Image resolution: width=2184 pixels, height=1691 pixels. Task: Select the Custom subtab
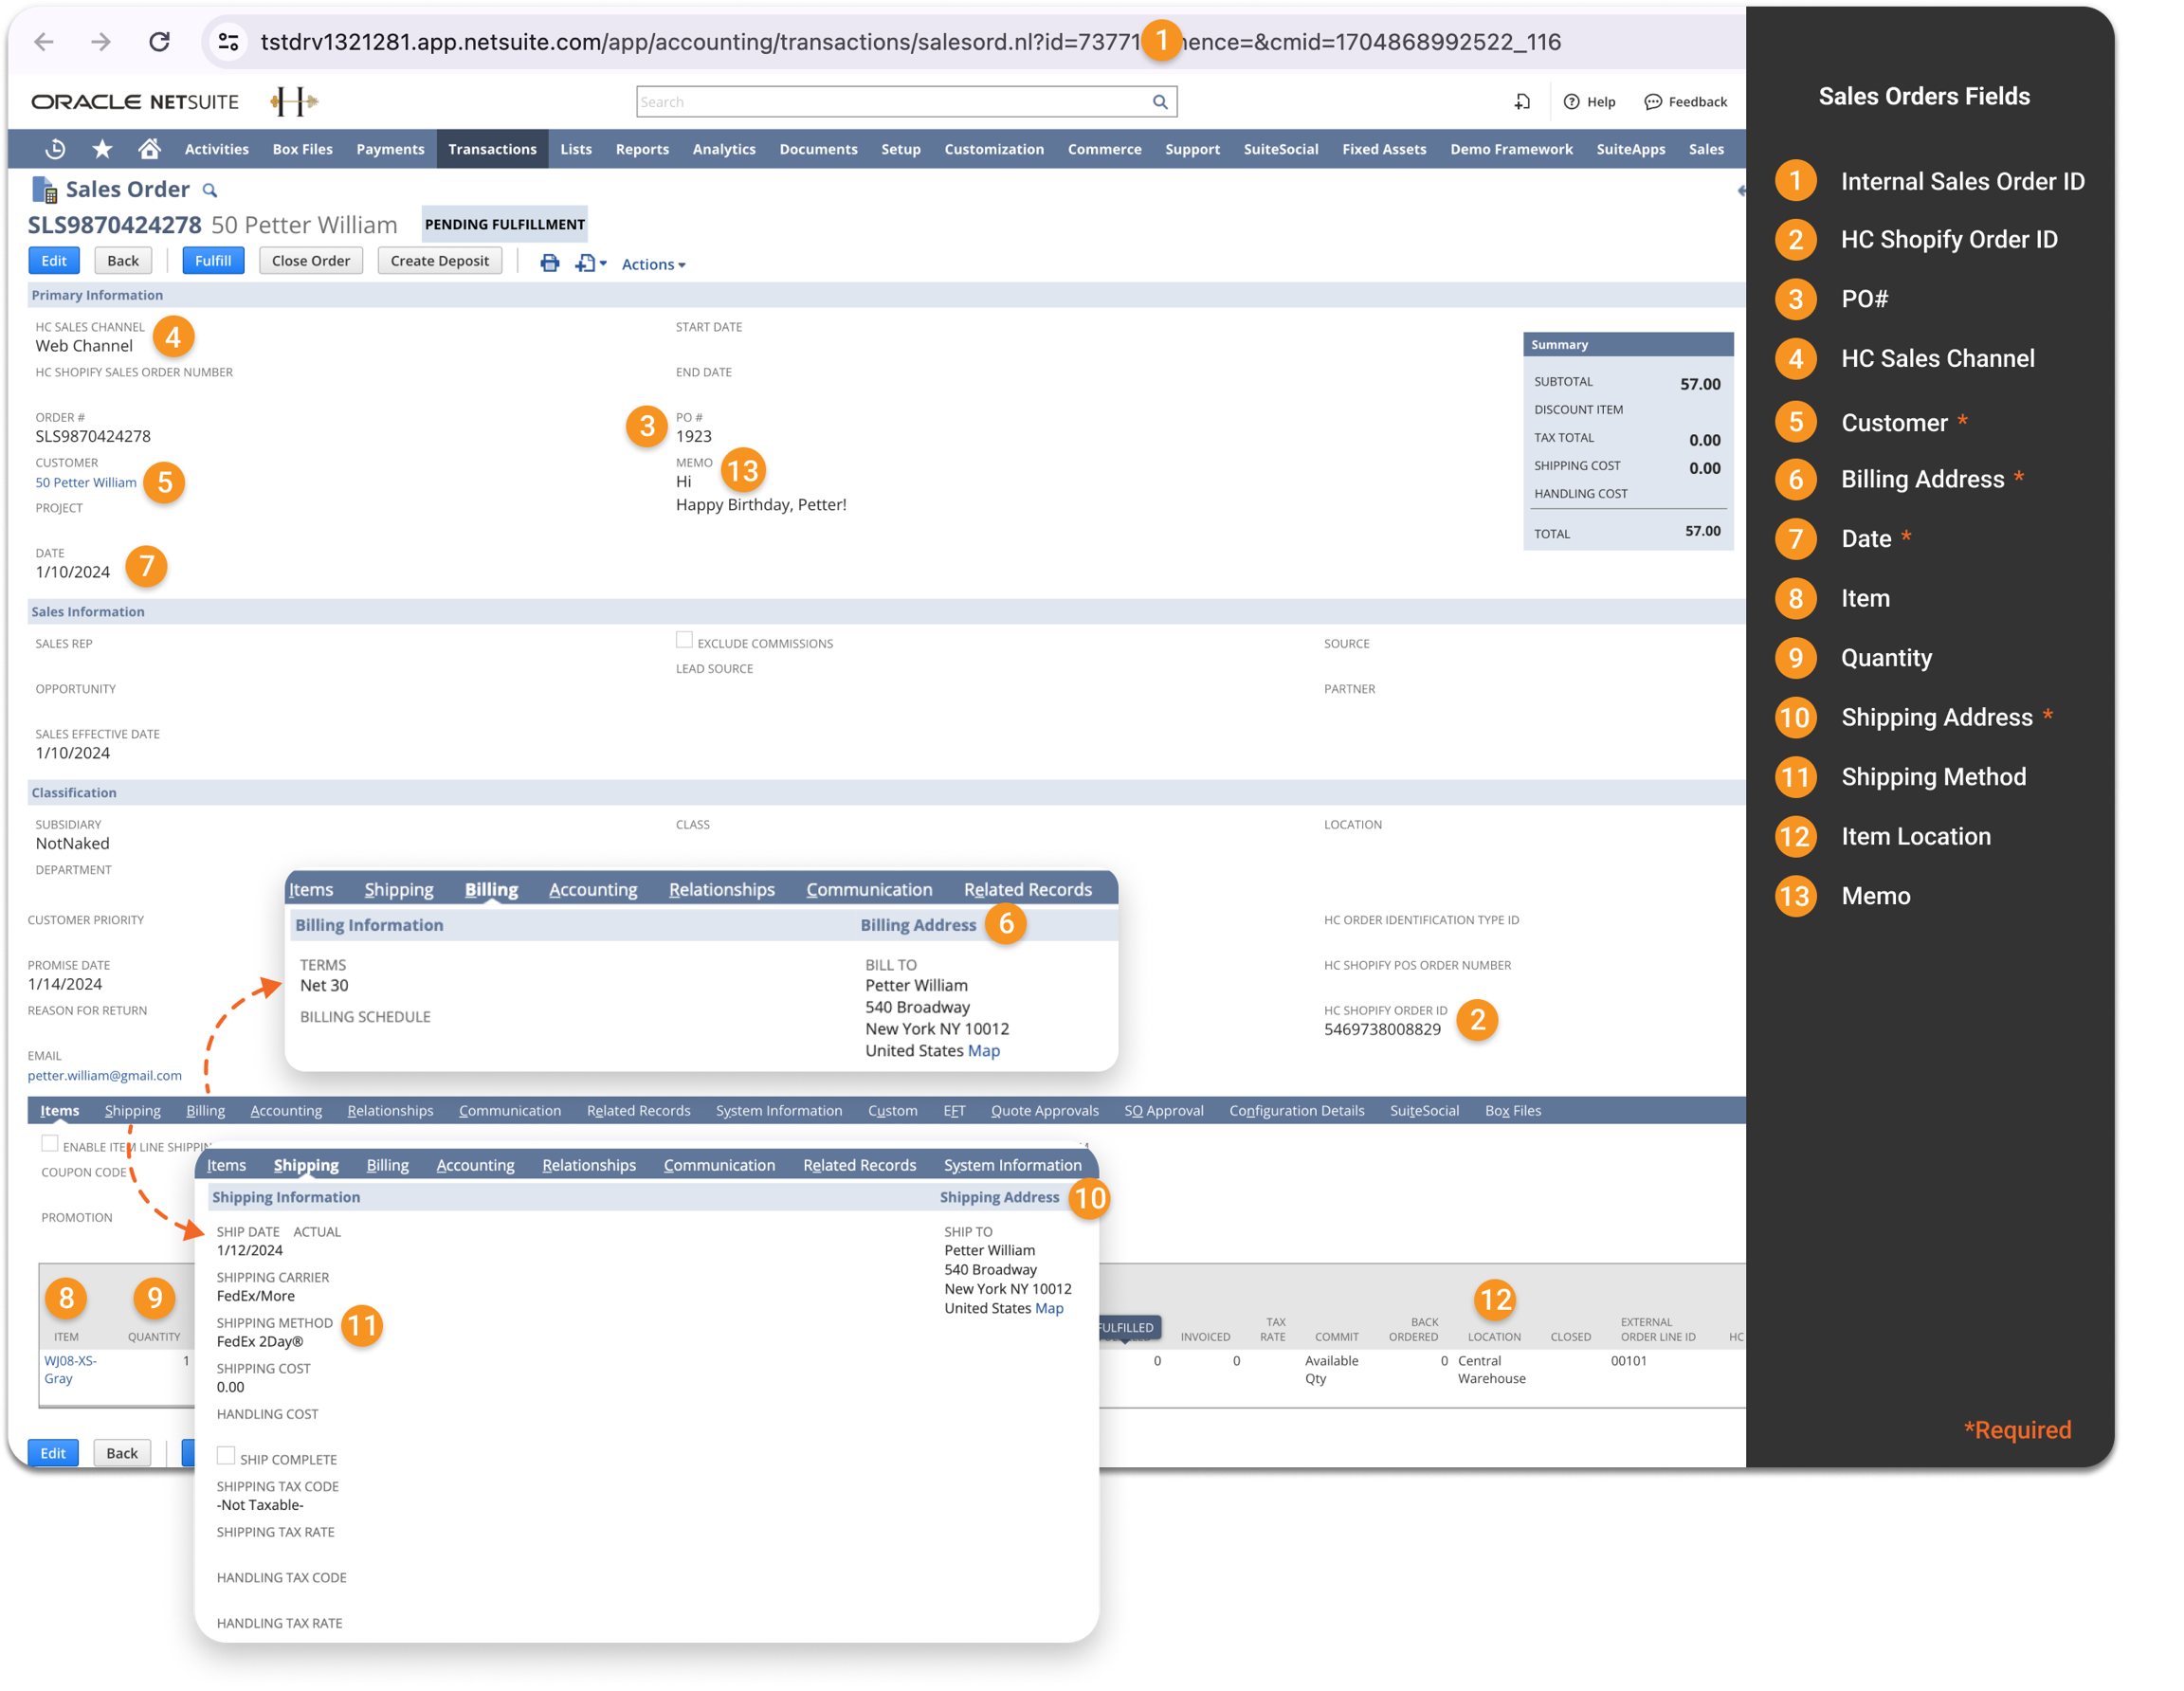tap(893, 1111)
